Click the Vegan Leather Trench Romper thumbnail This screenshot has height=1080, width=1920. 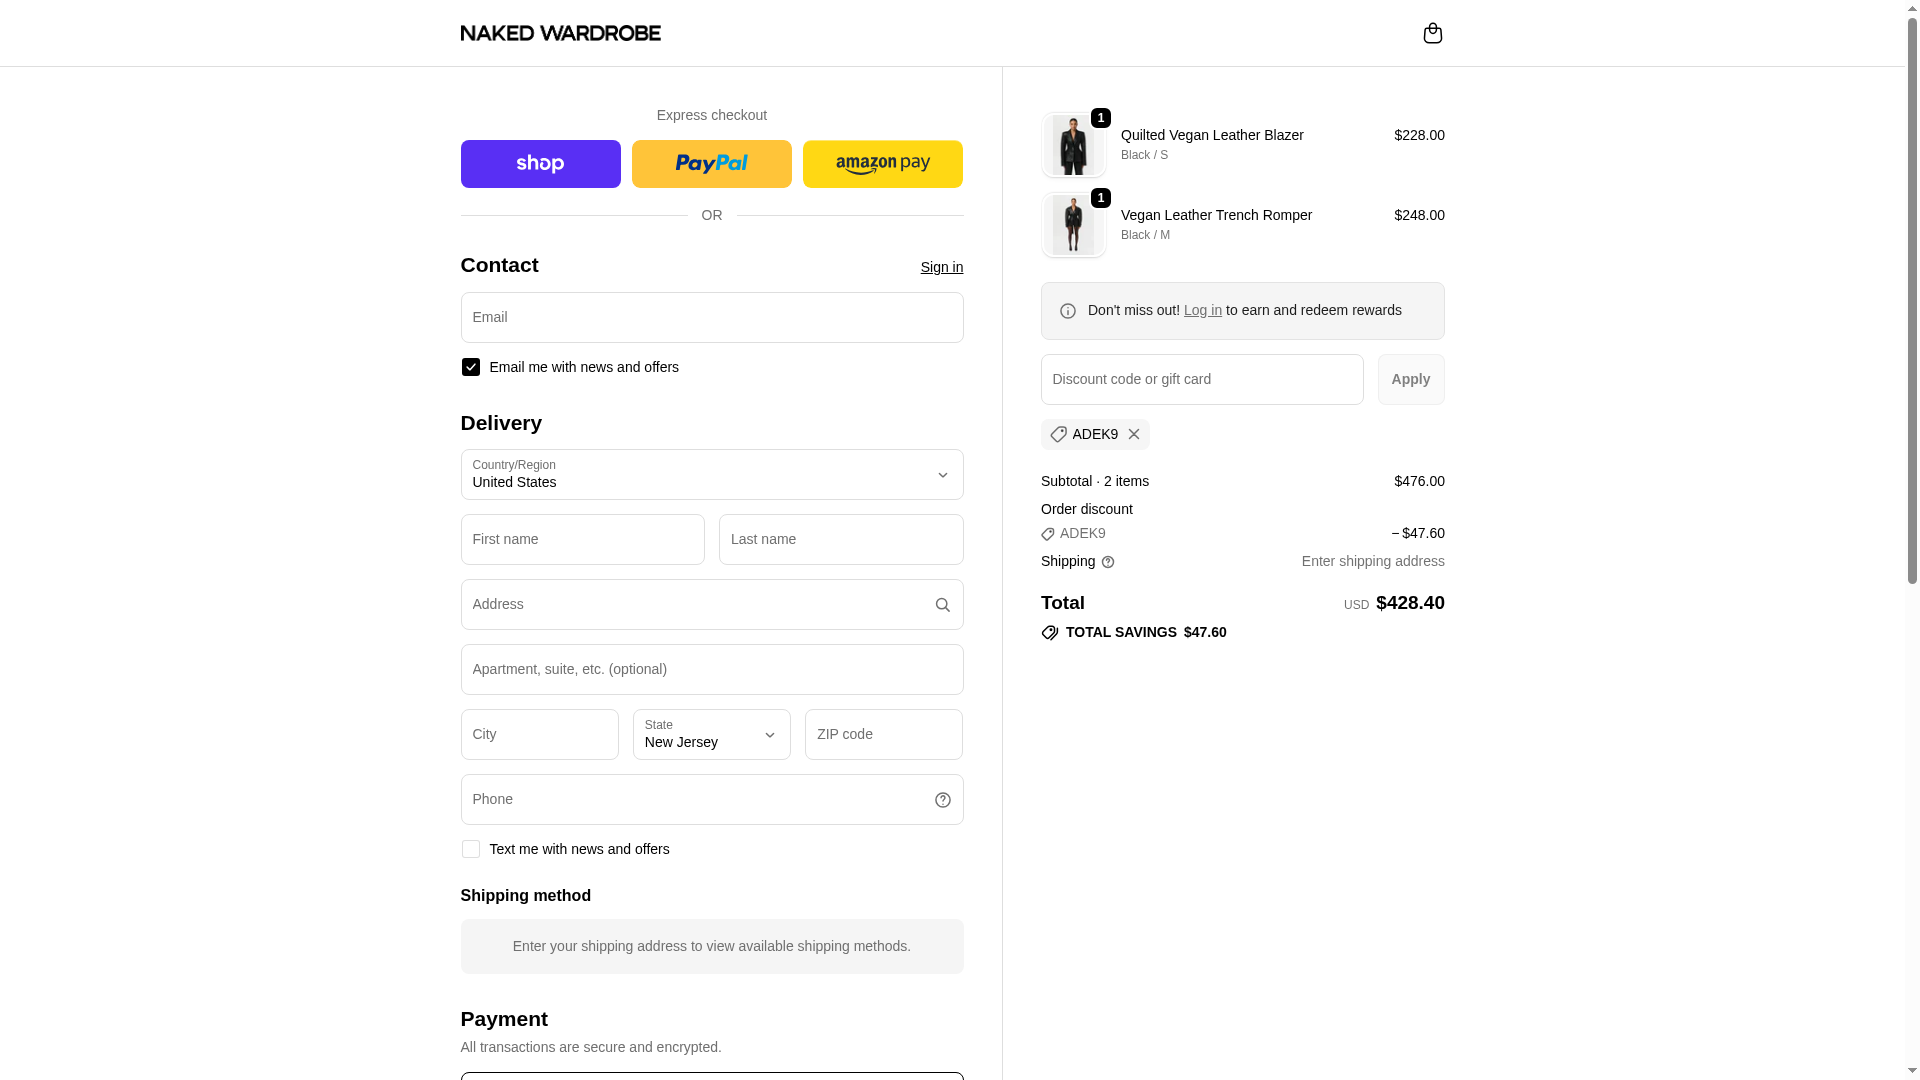1073,225
